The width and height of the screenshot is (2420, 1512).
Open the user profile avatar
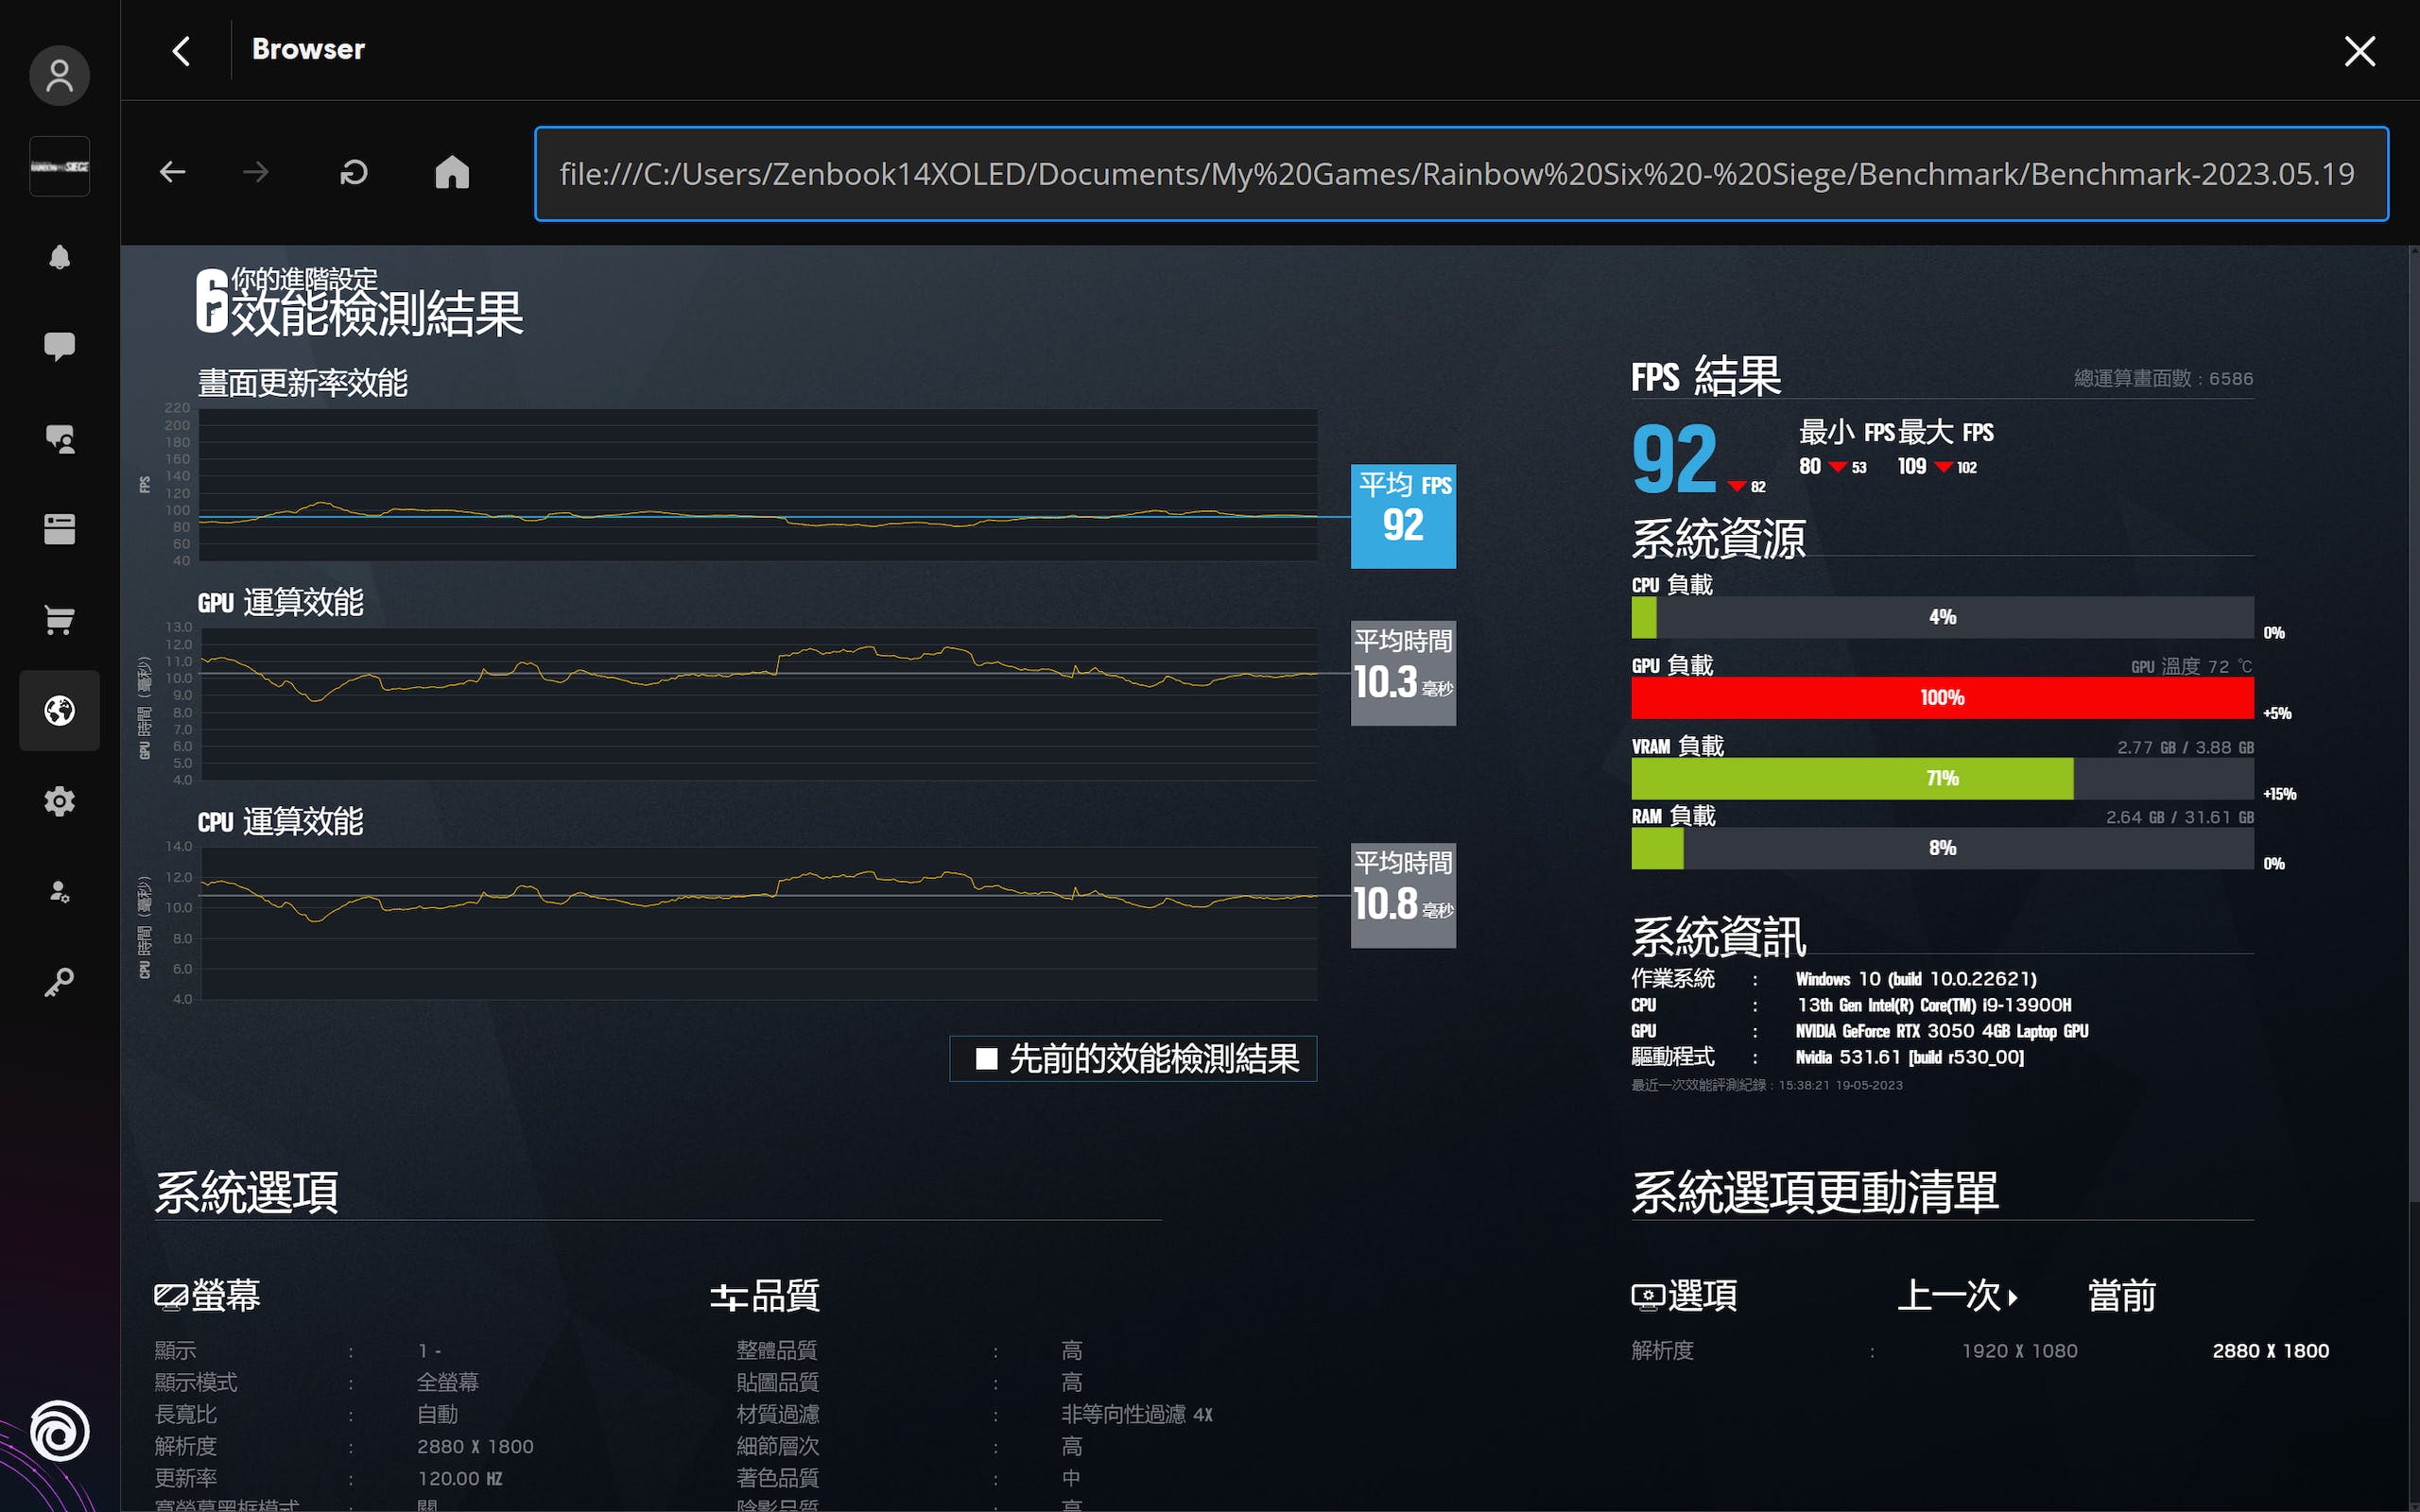[x=59, y=76]
